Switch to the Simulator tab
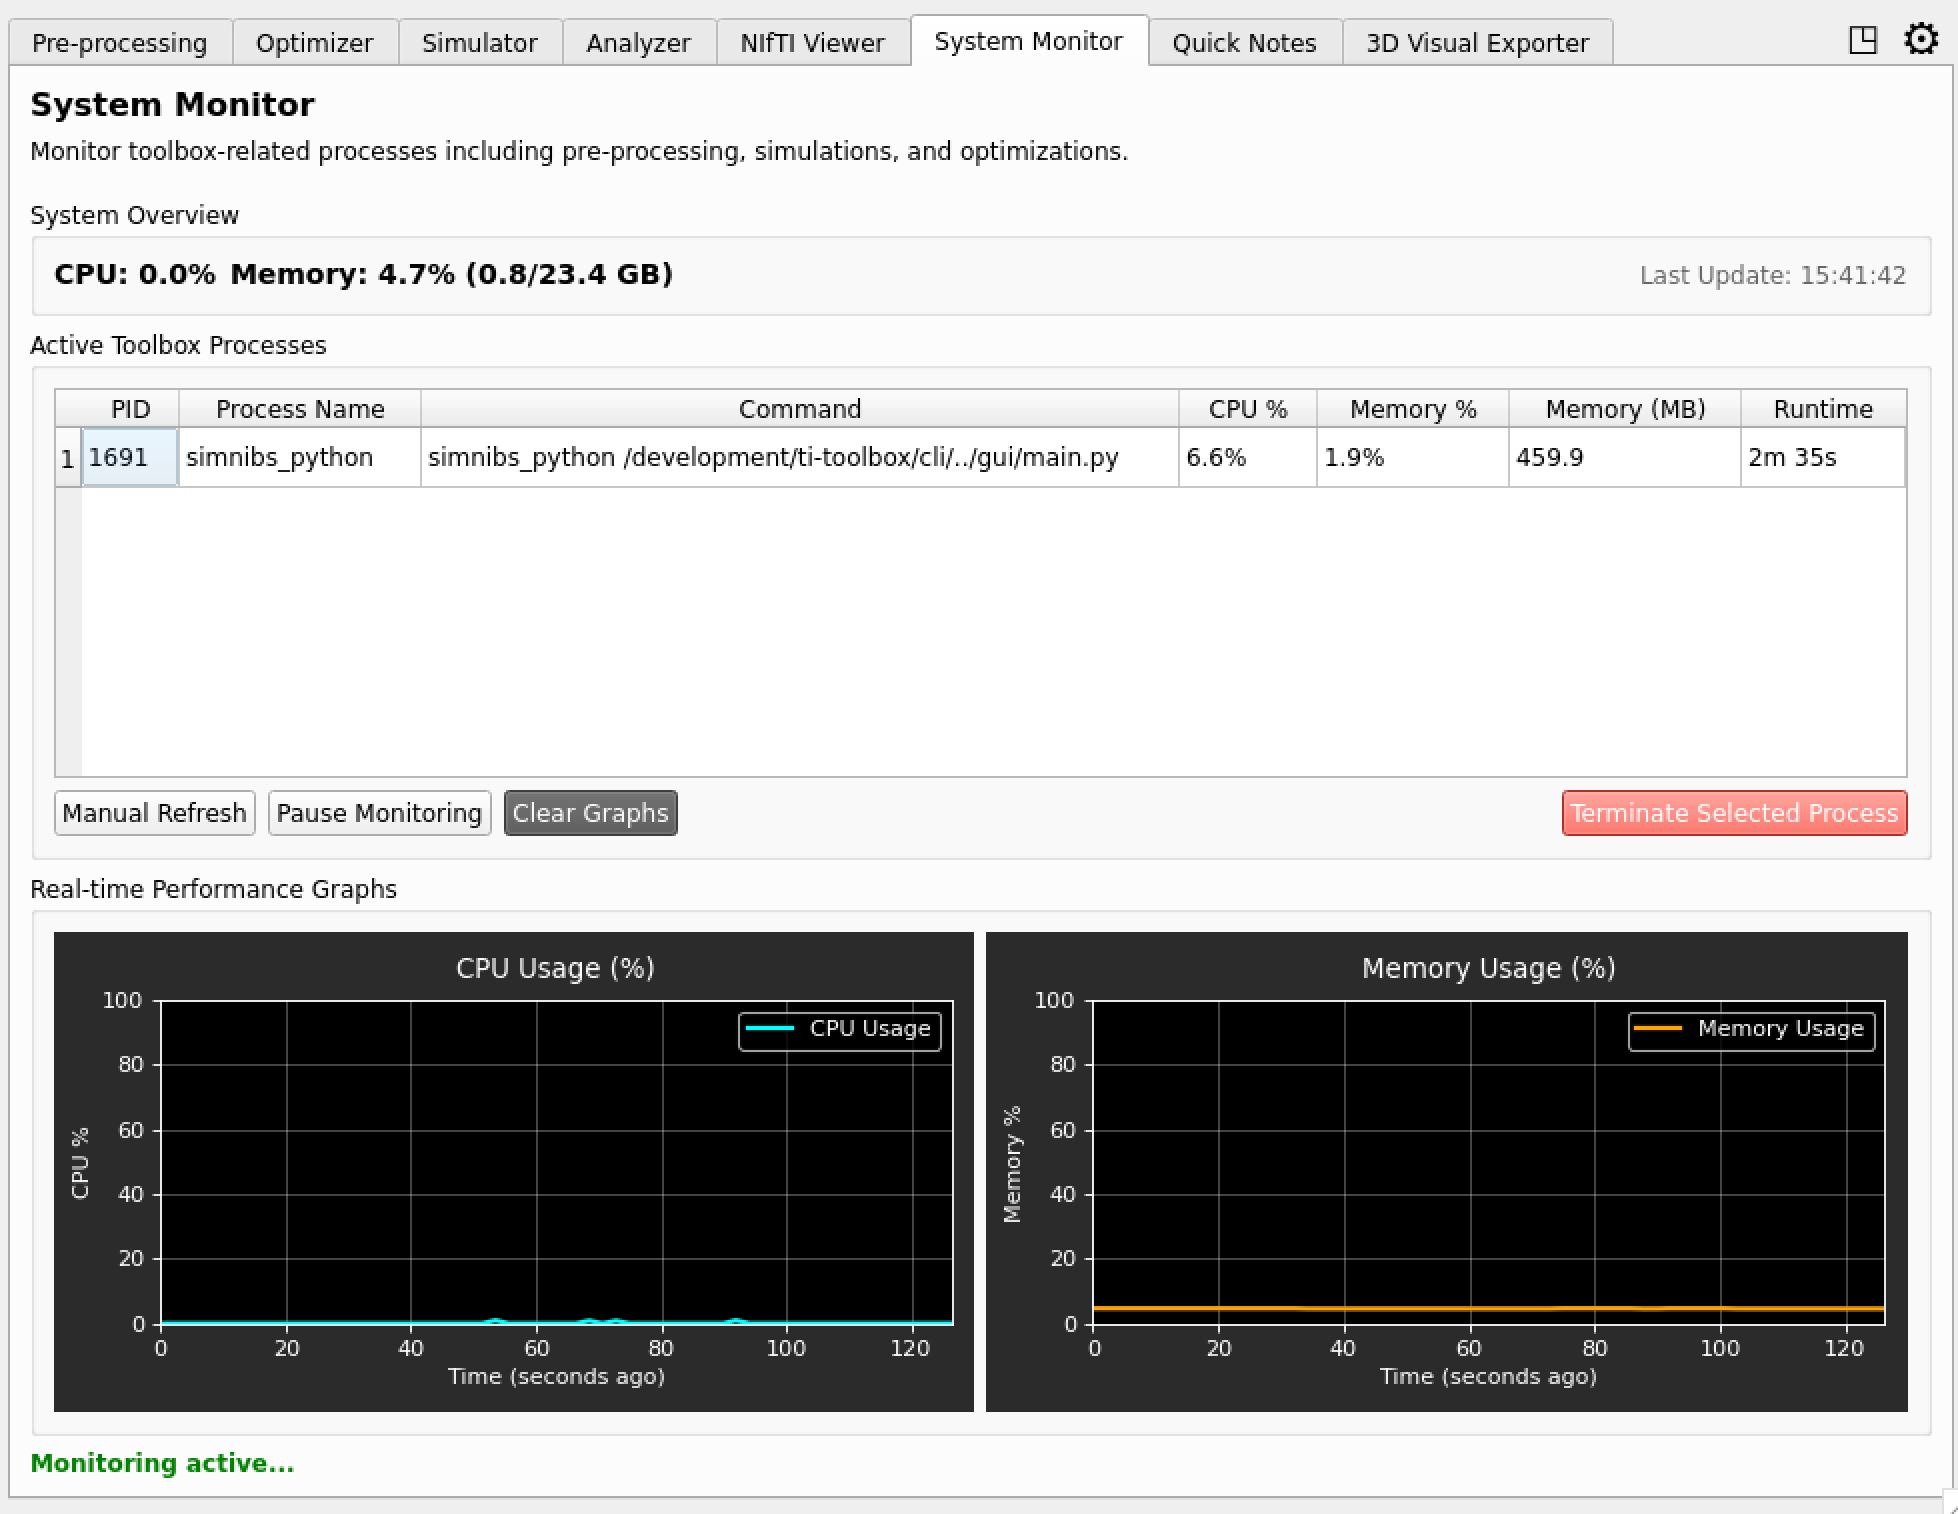 479,42
